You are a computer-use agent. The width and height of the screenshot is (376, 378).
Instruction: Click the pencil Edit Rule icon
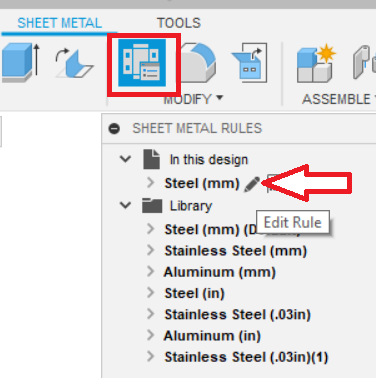click(252, 184)
